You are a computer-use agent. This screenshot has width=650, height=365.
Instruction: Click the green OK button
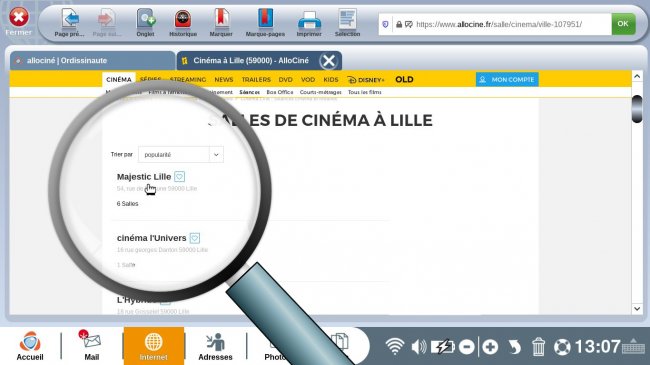tap(623, 24)
